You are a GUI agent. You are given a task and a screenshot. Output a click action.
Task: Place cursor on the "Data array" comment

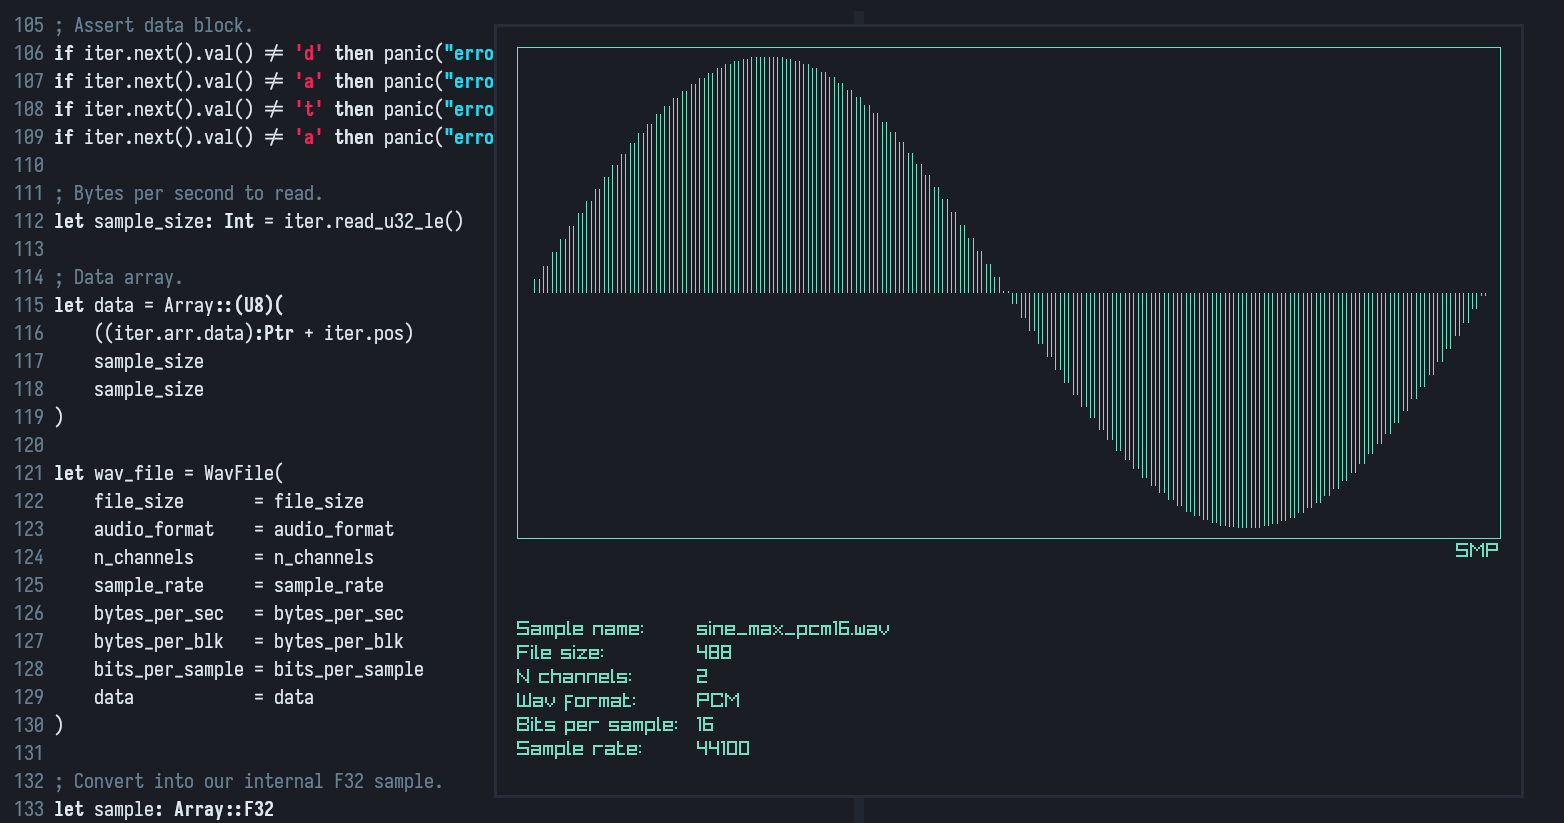click(x=127, y=277)
